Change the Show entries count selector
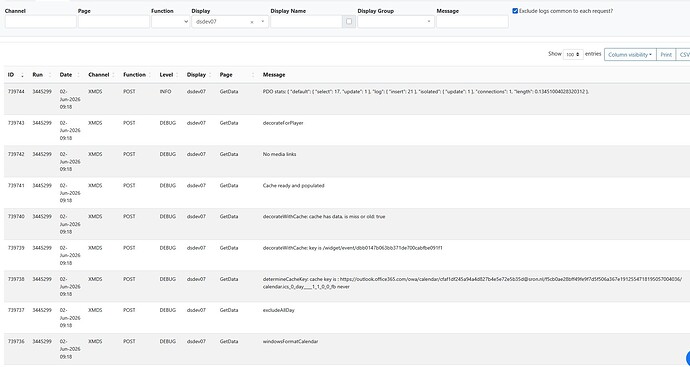 coord(573,55)
